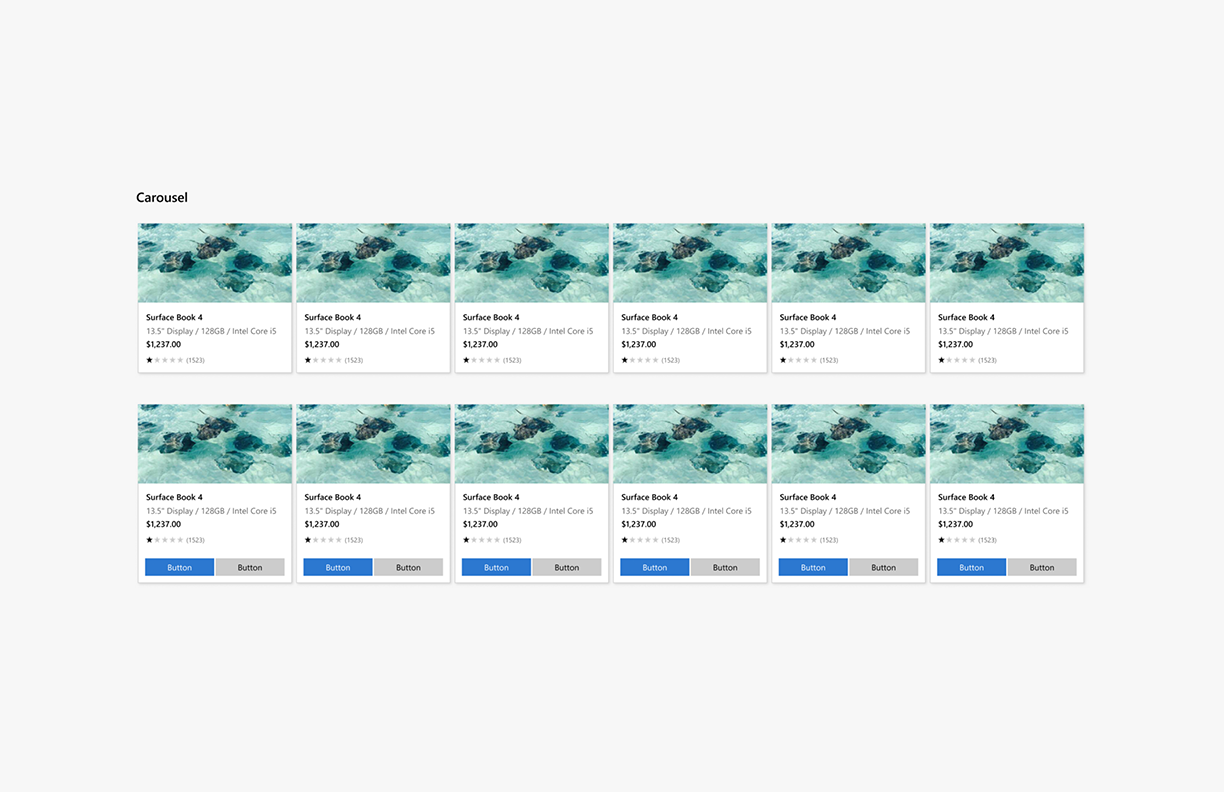This screenshot has width=1224, height=792.
Task: Click gray Button on first bottom-row card
Action: (x=250, y=567)
